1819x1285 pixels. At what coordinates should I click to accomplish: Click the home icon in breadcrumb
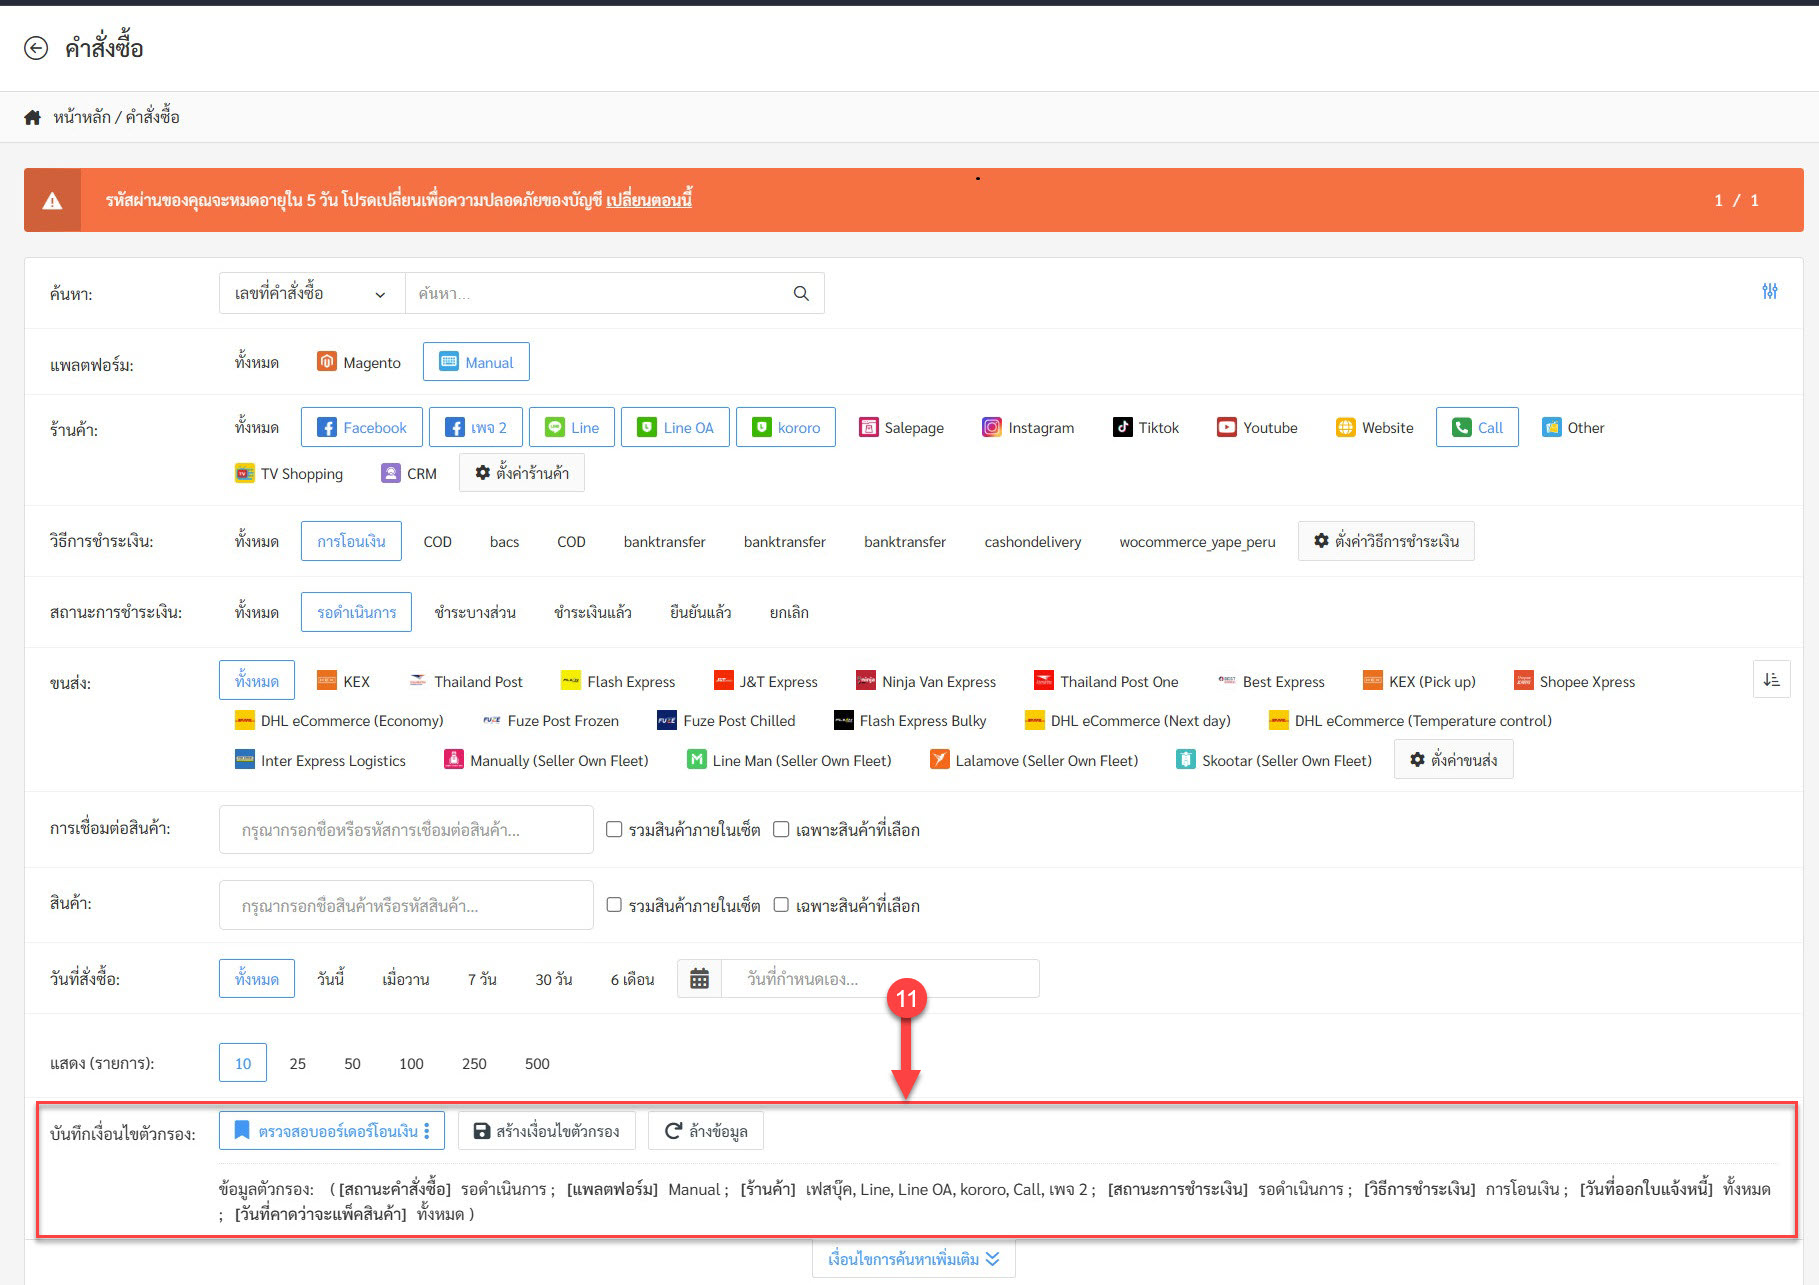point(32,117)
